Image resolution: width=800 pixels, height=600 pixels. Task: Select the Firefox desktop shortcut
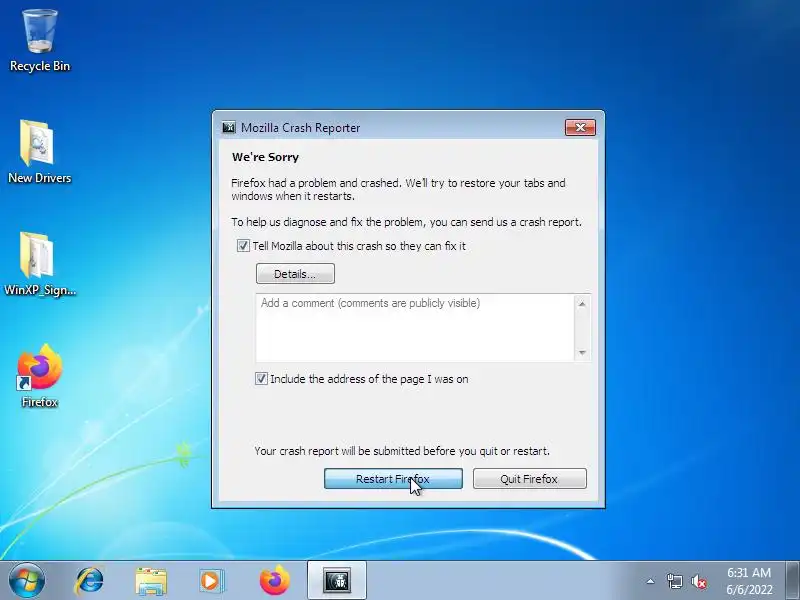39,376
